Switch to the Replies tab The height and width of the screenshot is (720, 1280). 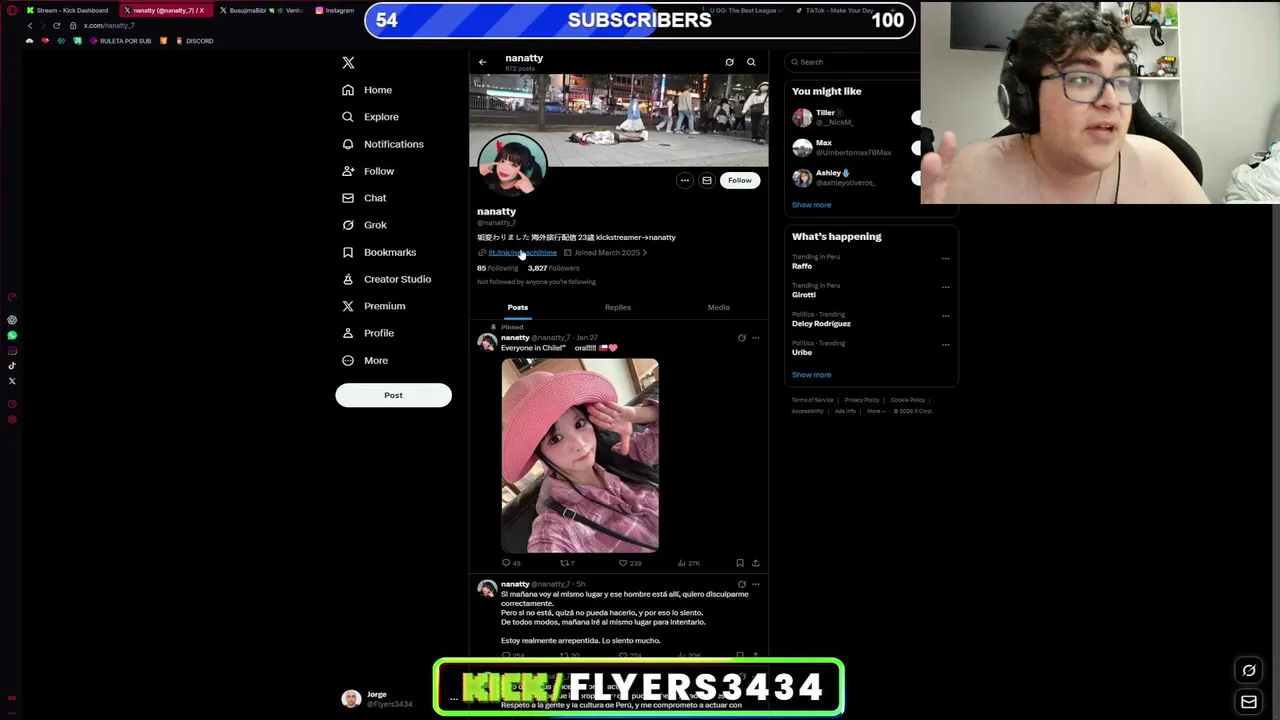[618, 307]
